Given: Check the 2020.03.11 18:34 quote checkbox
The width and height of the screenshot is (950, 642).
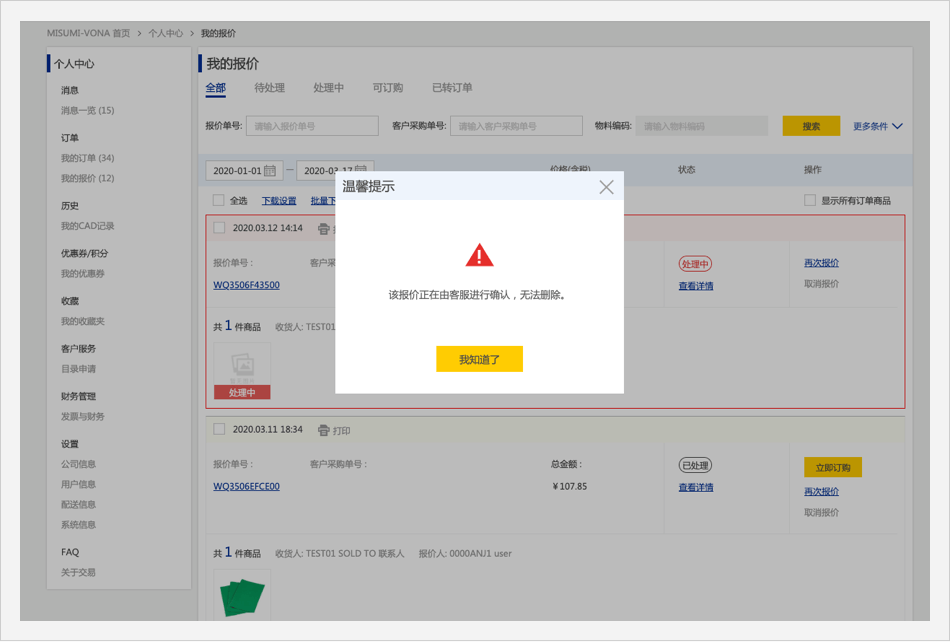Looking at the screenshot, I should pos(219,430).
